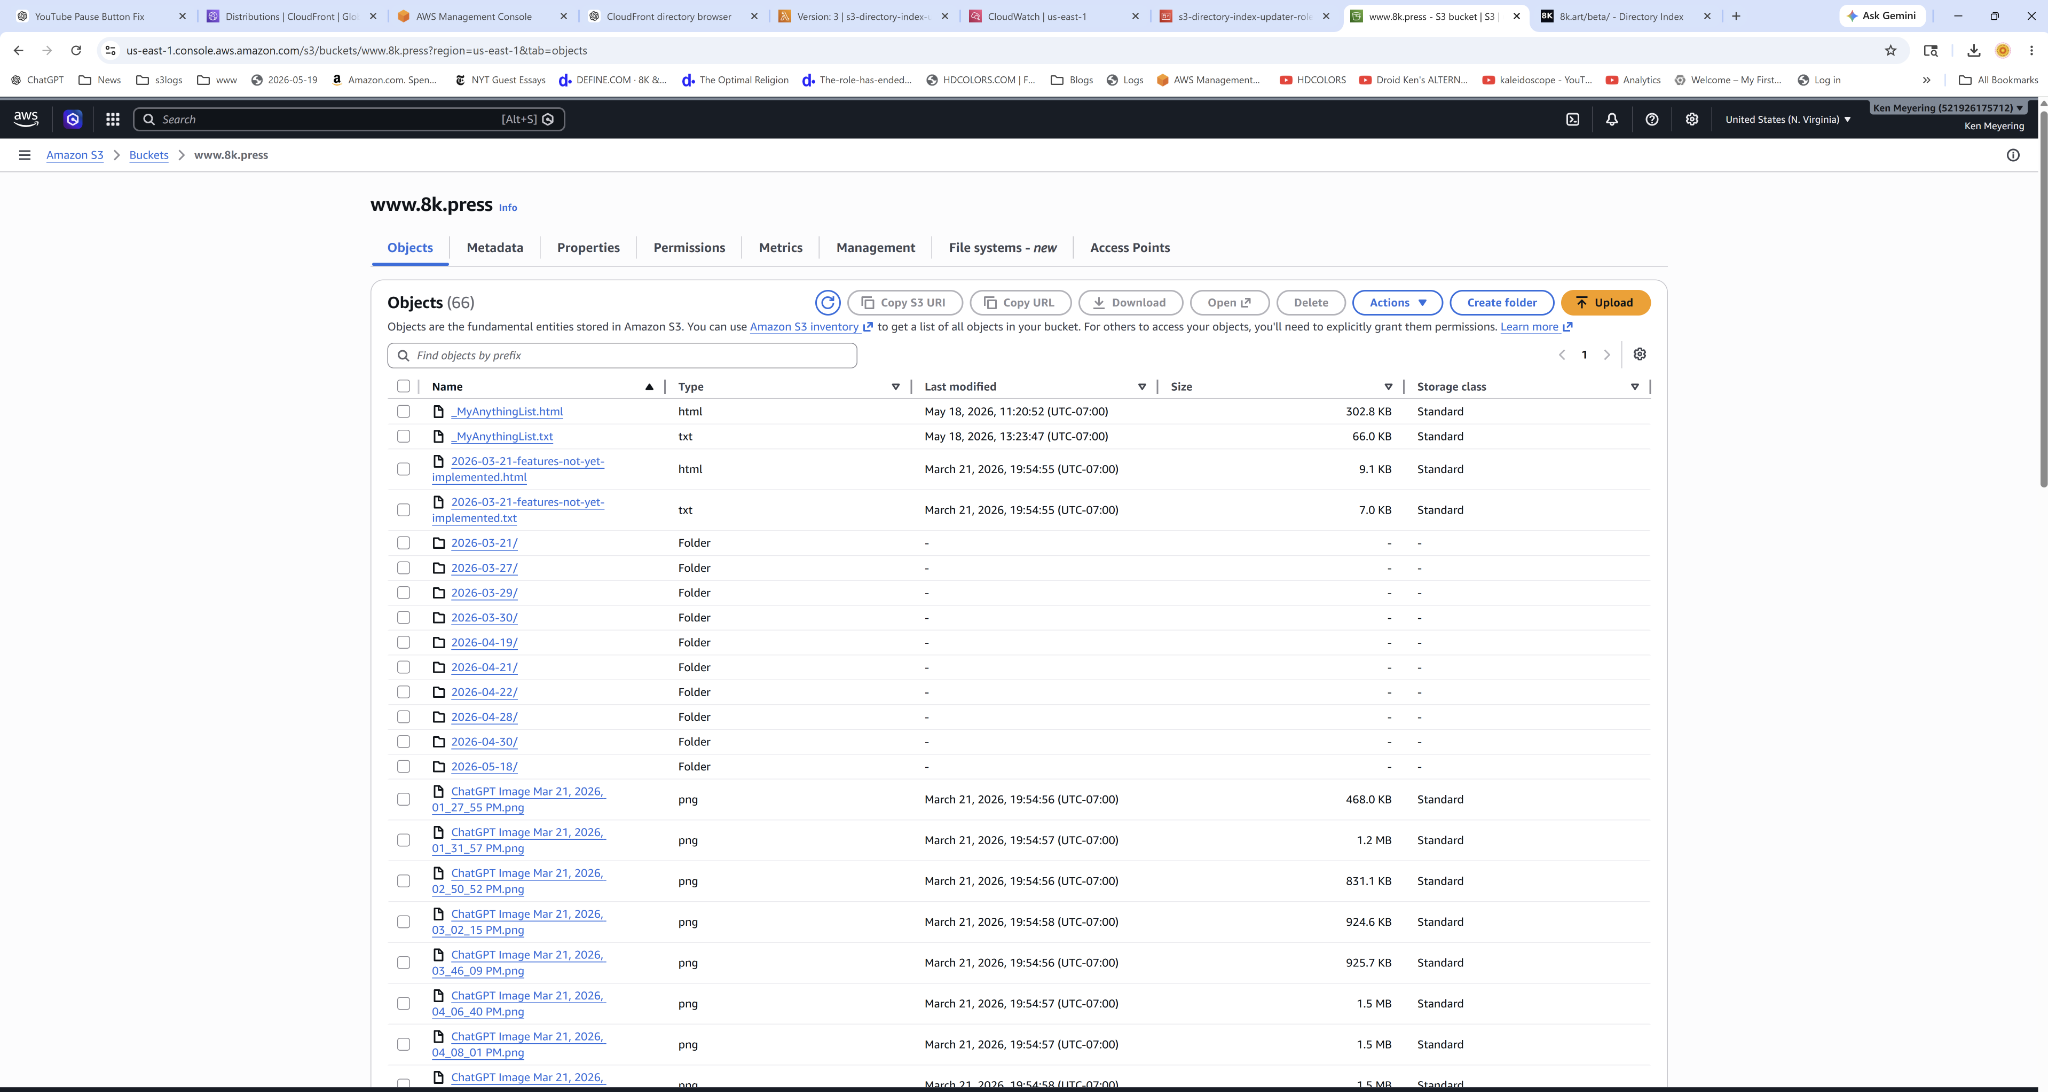
Task: Open the browser downloads icon
Action: [1974, 50]
